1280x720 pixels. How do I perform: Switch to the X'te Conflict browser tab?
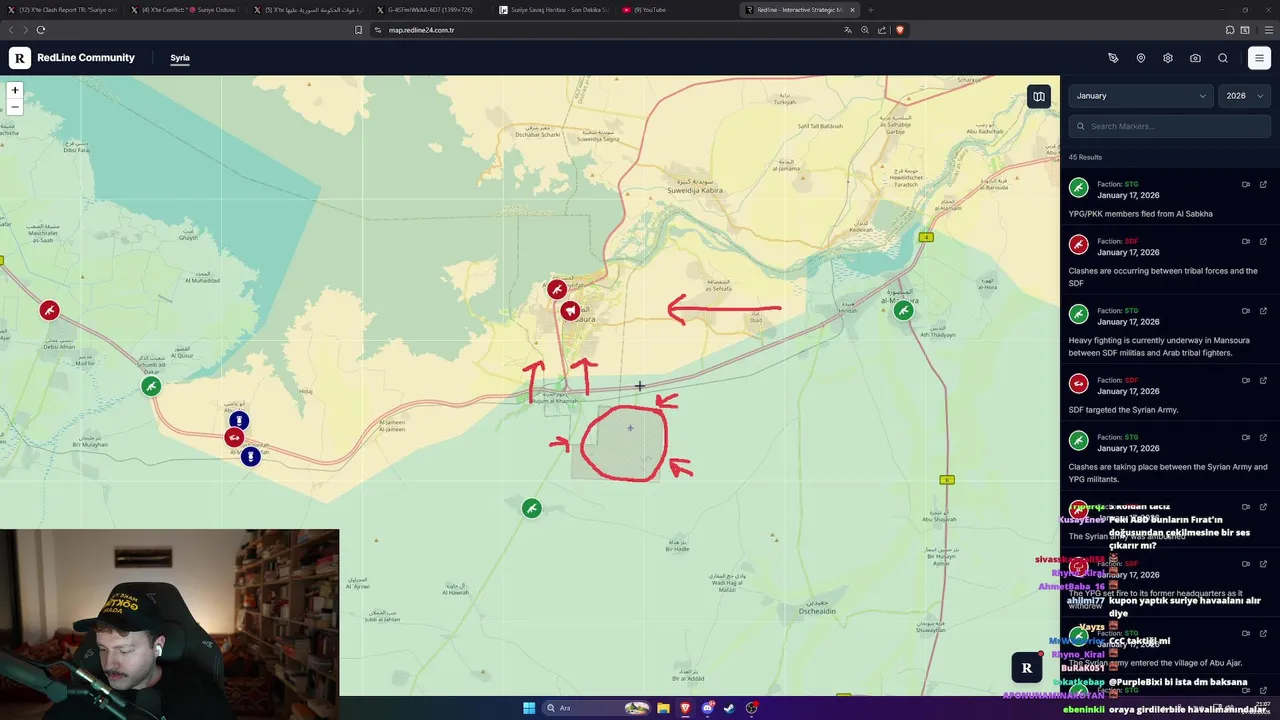tap(186, 10)
